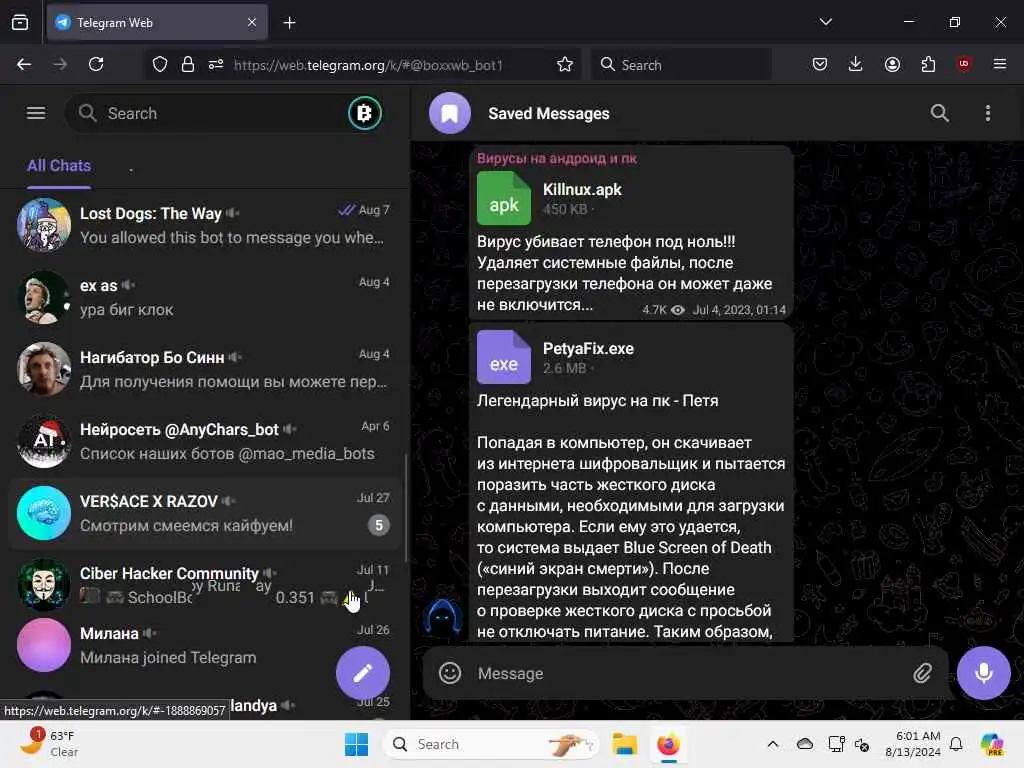Screen dimensions: 1024x768
Task: Click the Saved Messages title
Action: (549, 114)
